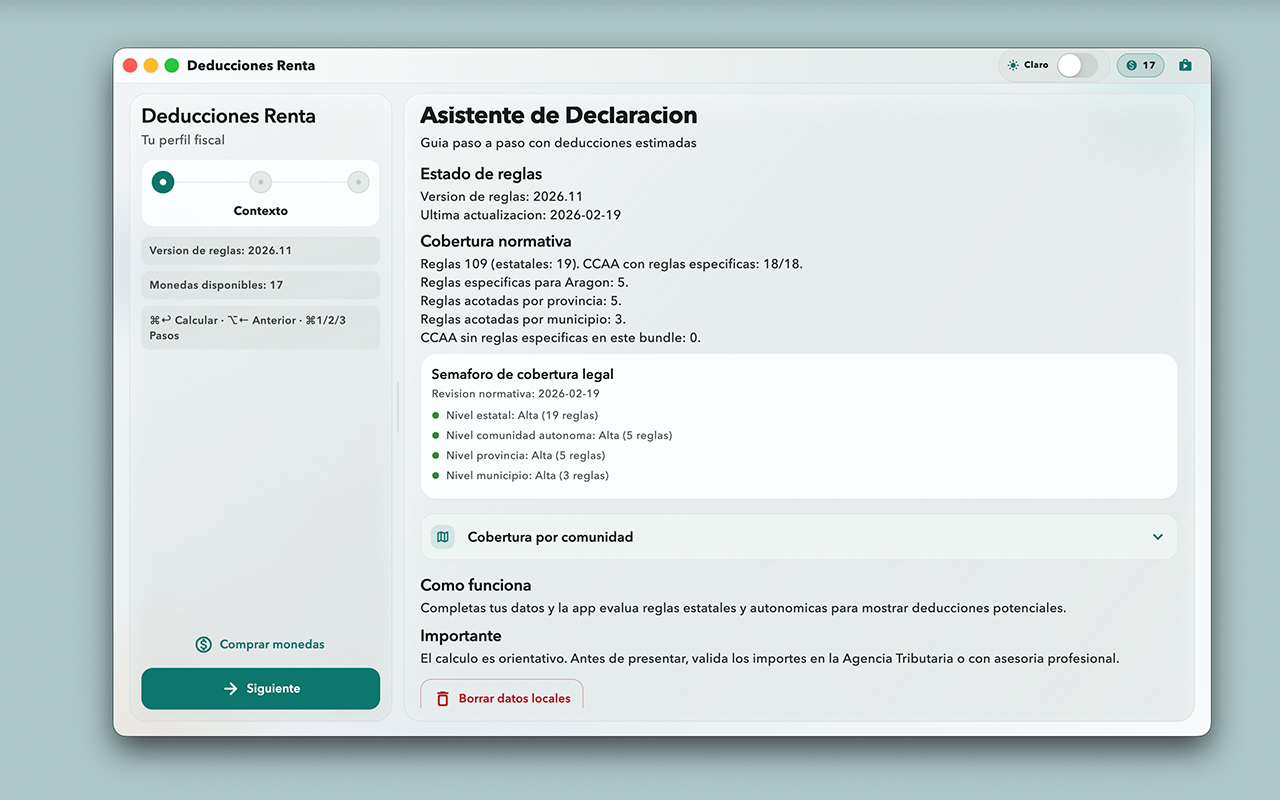Toggle the Claro theme switch

[1077, 65]
